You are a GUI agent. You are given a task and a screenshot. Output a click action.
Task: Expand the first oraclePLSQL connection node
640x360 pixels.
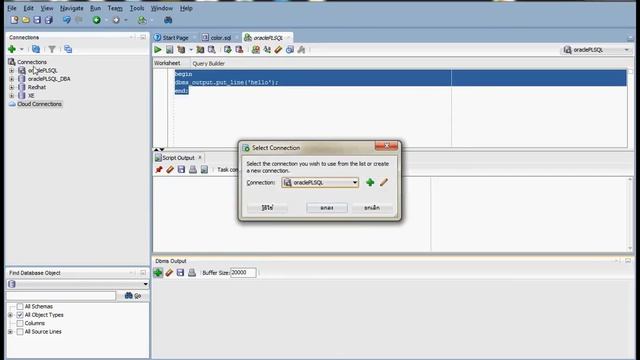(11, 71)
